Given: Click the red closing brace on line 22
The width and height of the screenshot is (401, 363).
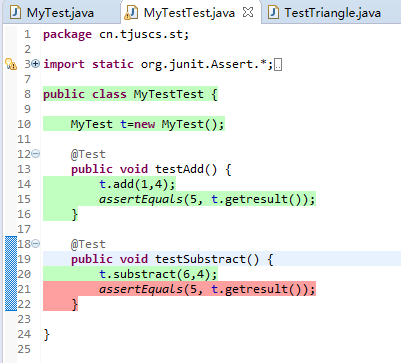Looking at the screenshot, I should coord(75,304).
